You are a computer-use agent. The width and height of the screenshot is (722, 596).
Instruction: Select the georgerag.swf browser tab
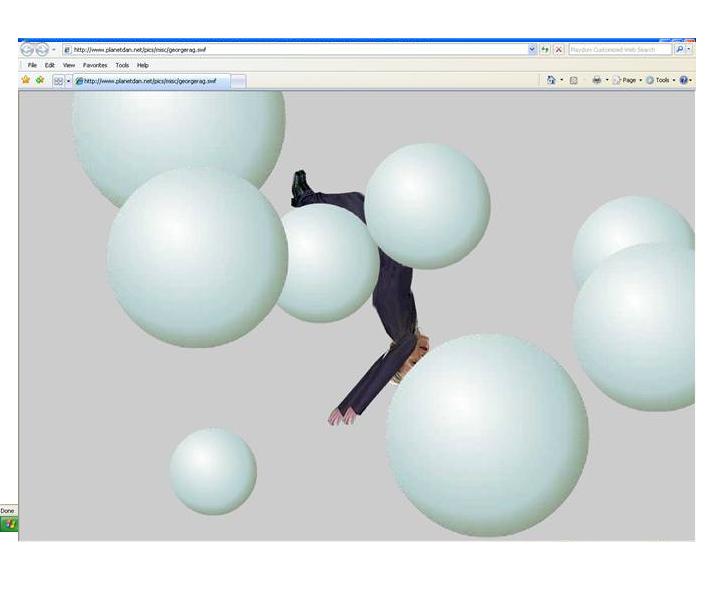click(152, 81)
